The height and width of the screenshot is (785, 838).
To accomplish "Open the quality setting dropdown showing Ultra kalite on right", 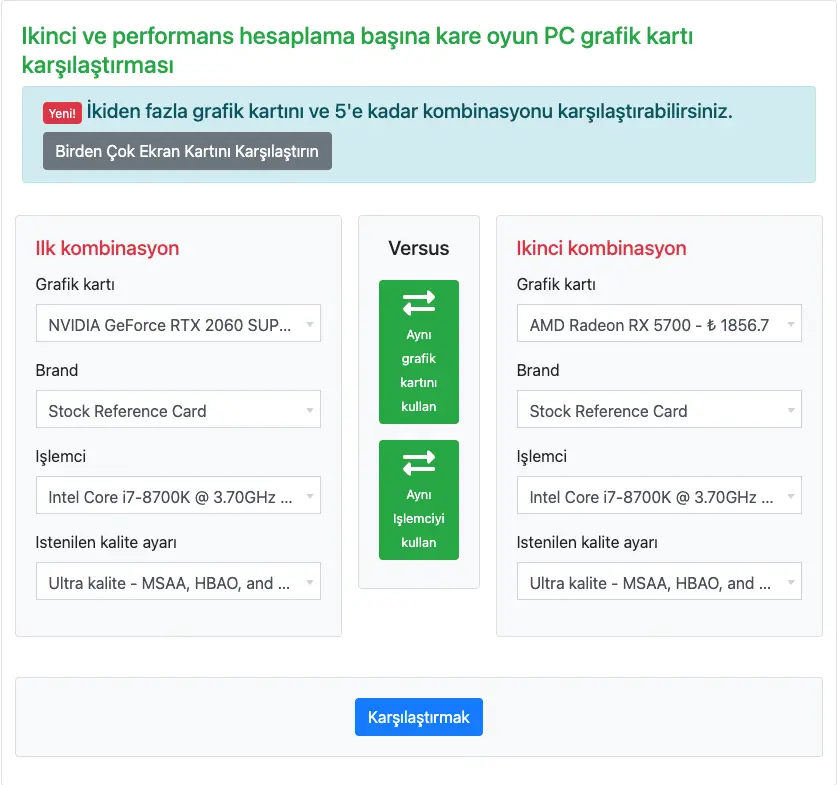I will [x=659, y=581].
